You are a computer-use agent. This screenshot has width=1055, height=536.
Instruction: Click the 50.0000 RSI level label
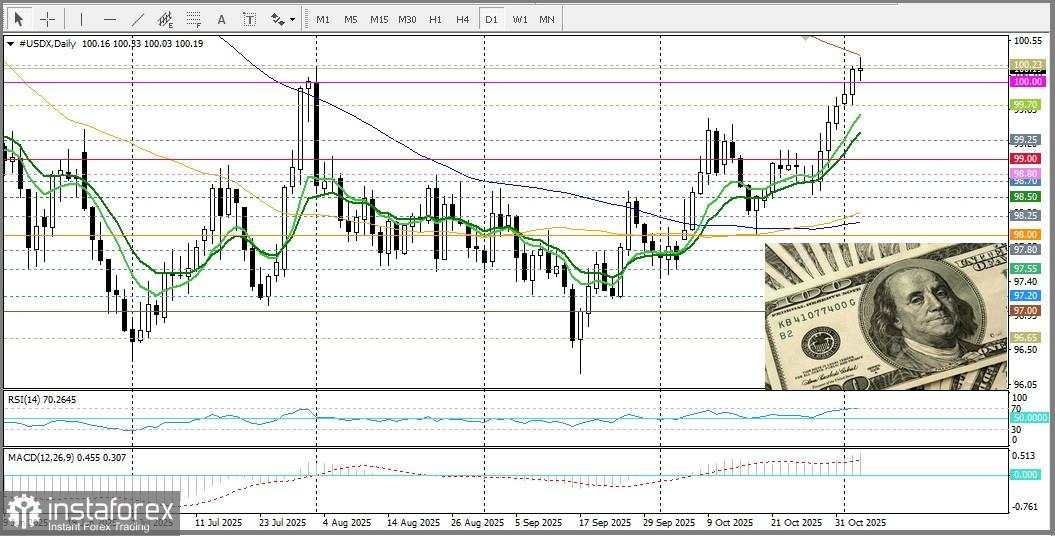[x=1029, y=418]
